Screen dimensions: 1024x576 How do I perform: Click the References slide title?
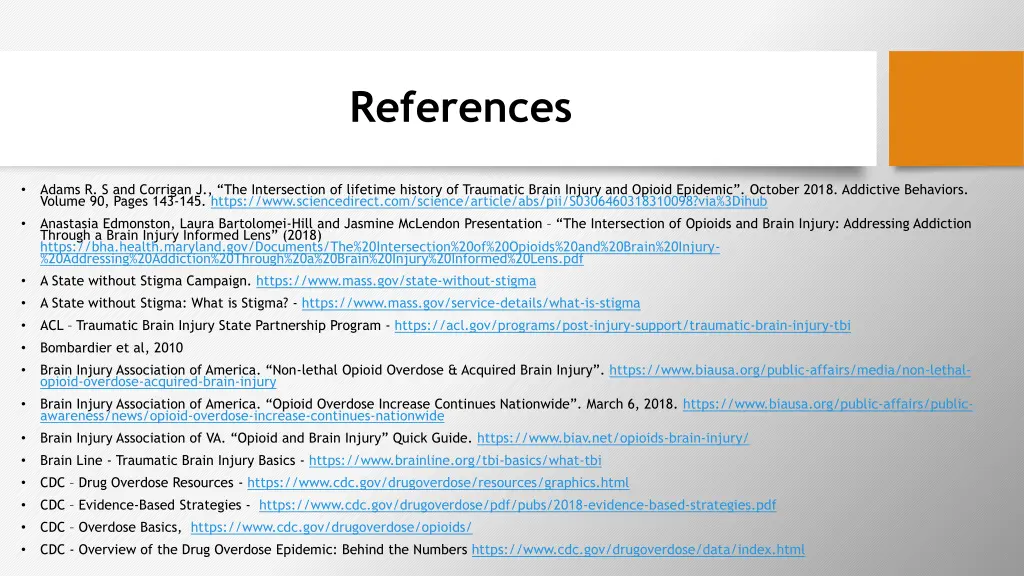point(460,107)
